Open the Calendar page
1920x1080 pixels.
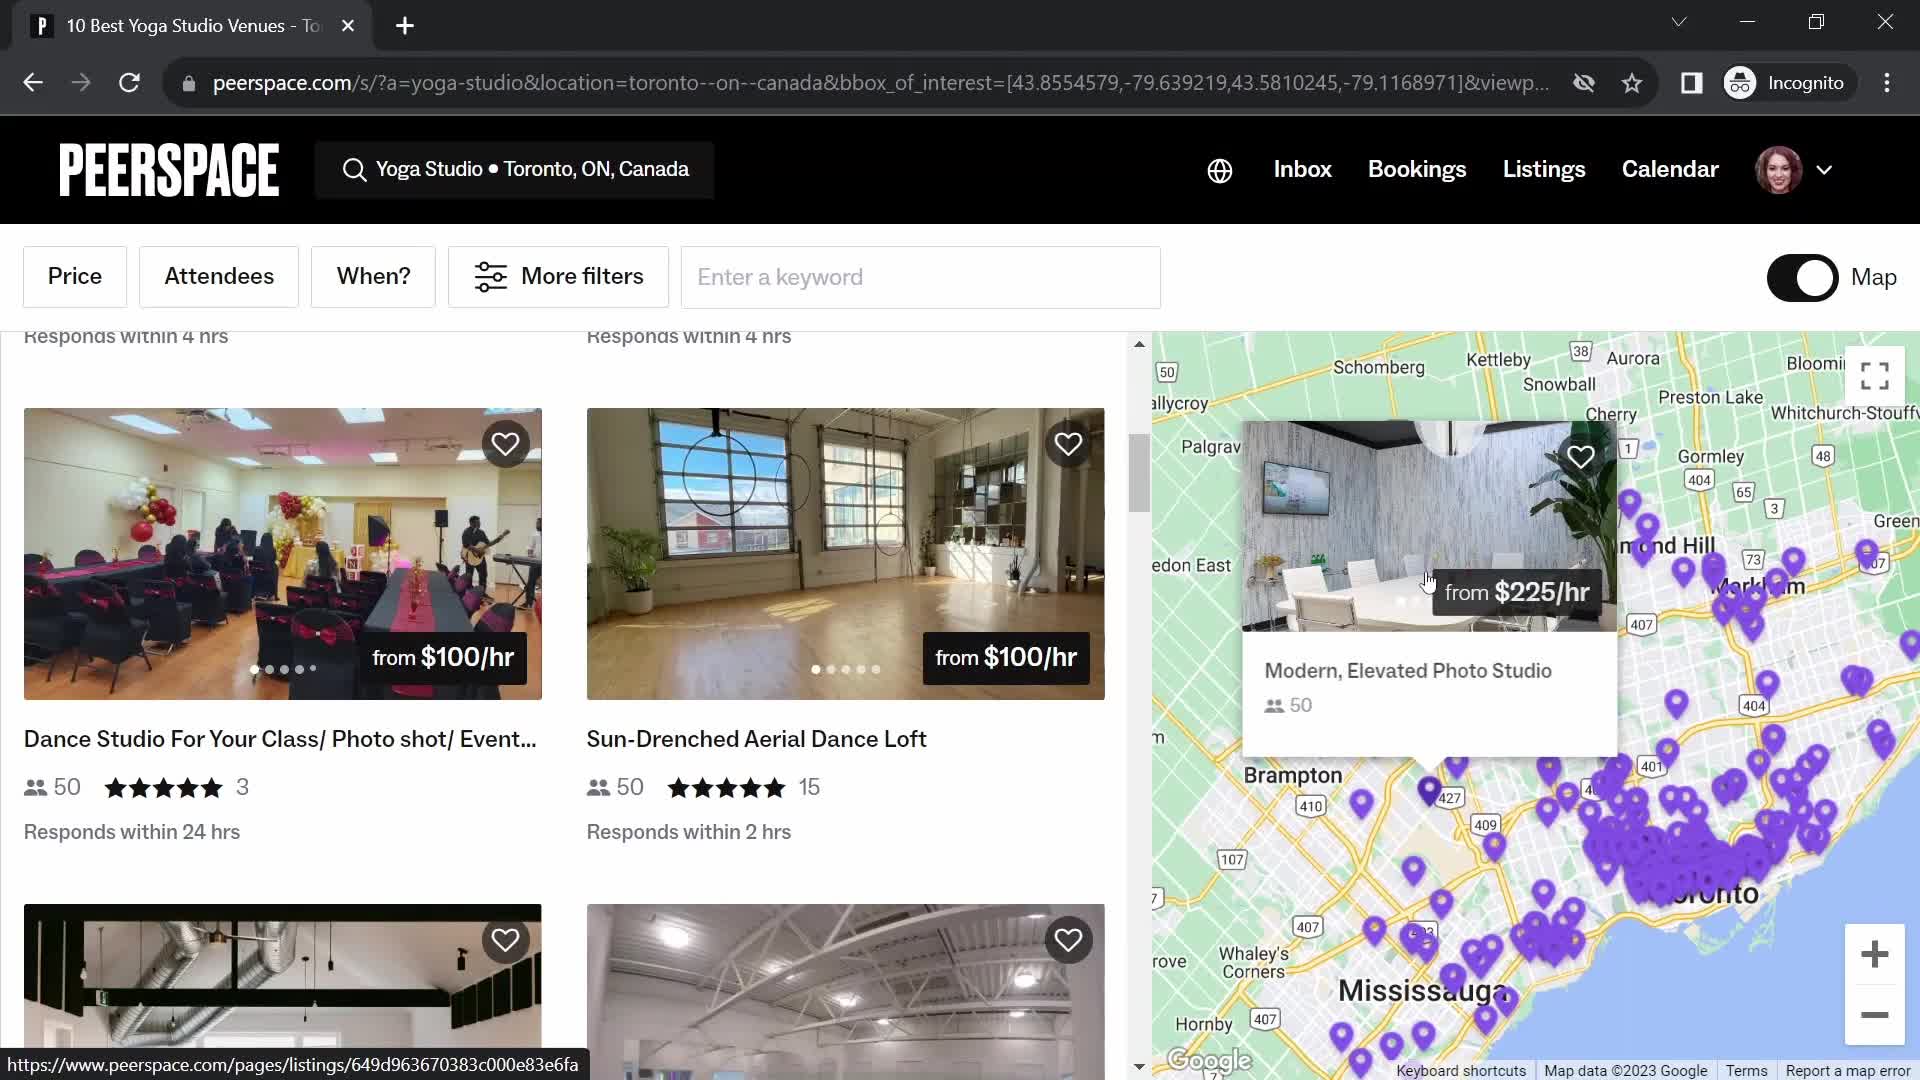tap(1669, 170)
